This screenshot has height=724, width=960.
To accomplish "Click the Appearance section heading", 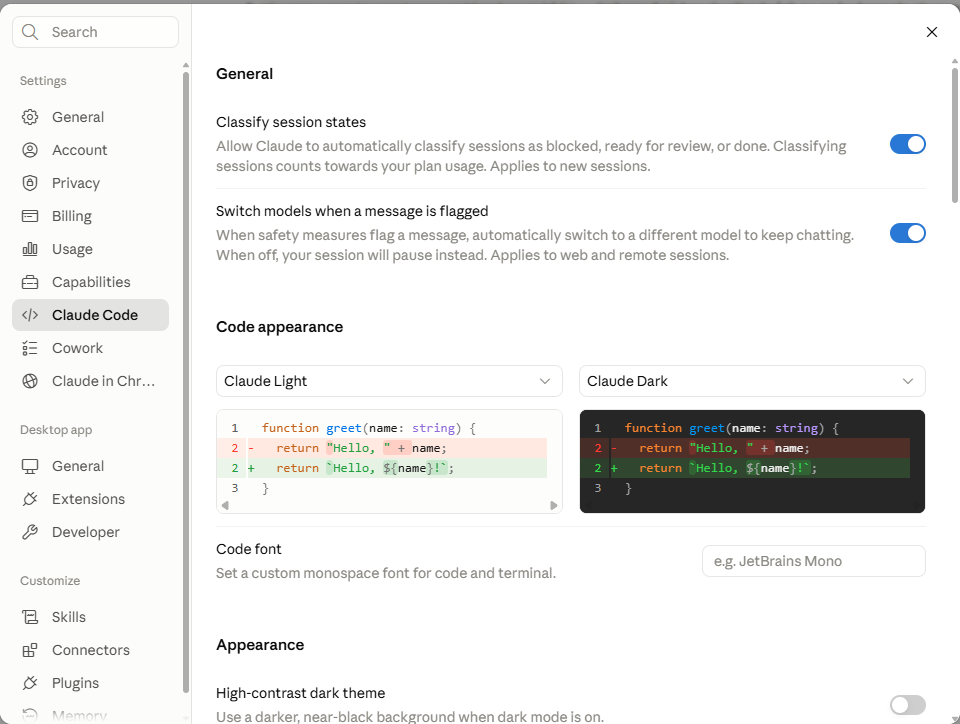I will 260,645.
